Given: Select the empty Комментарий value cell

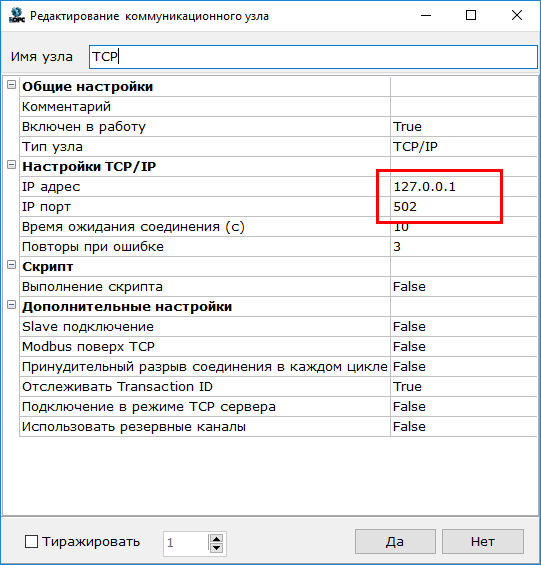Looking at the screenshot, I should click(x=464, y=107).
